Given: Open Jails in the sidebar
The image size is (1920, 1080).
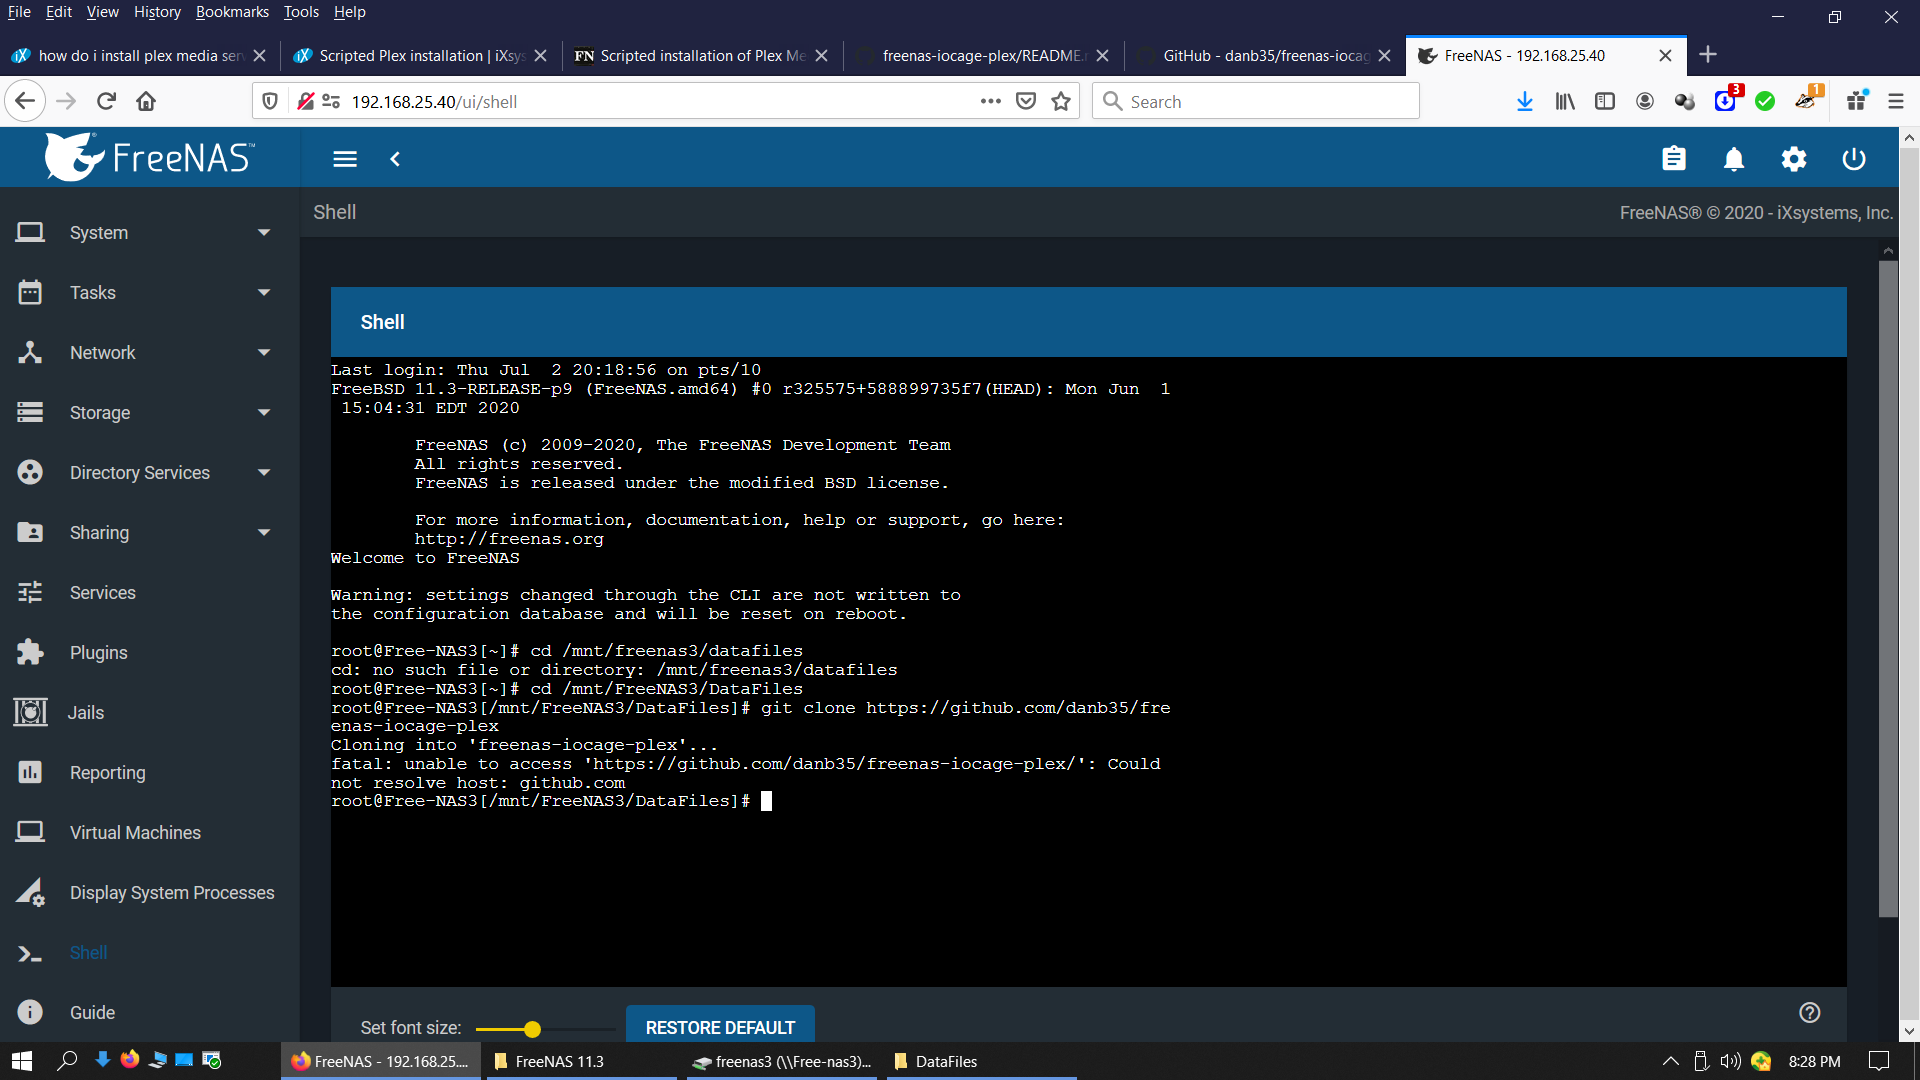Looking at the screenshot, I should coord(150,712).
